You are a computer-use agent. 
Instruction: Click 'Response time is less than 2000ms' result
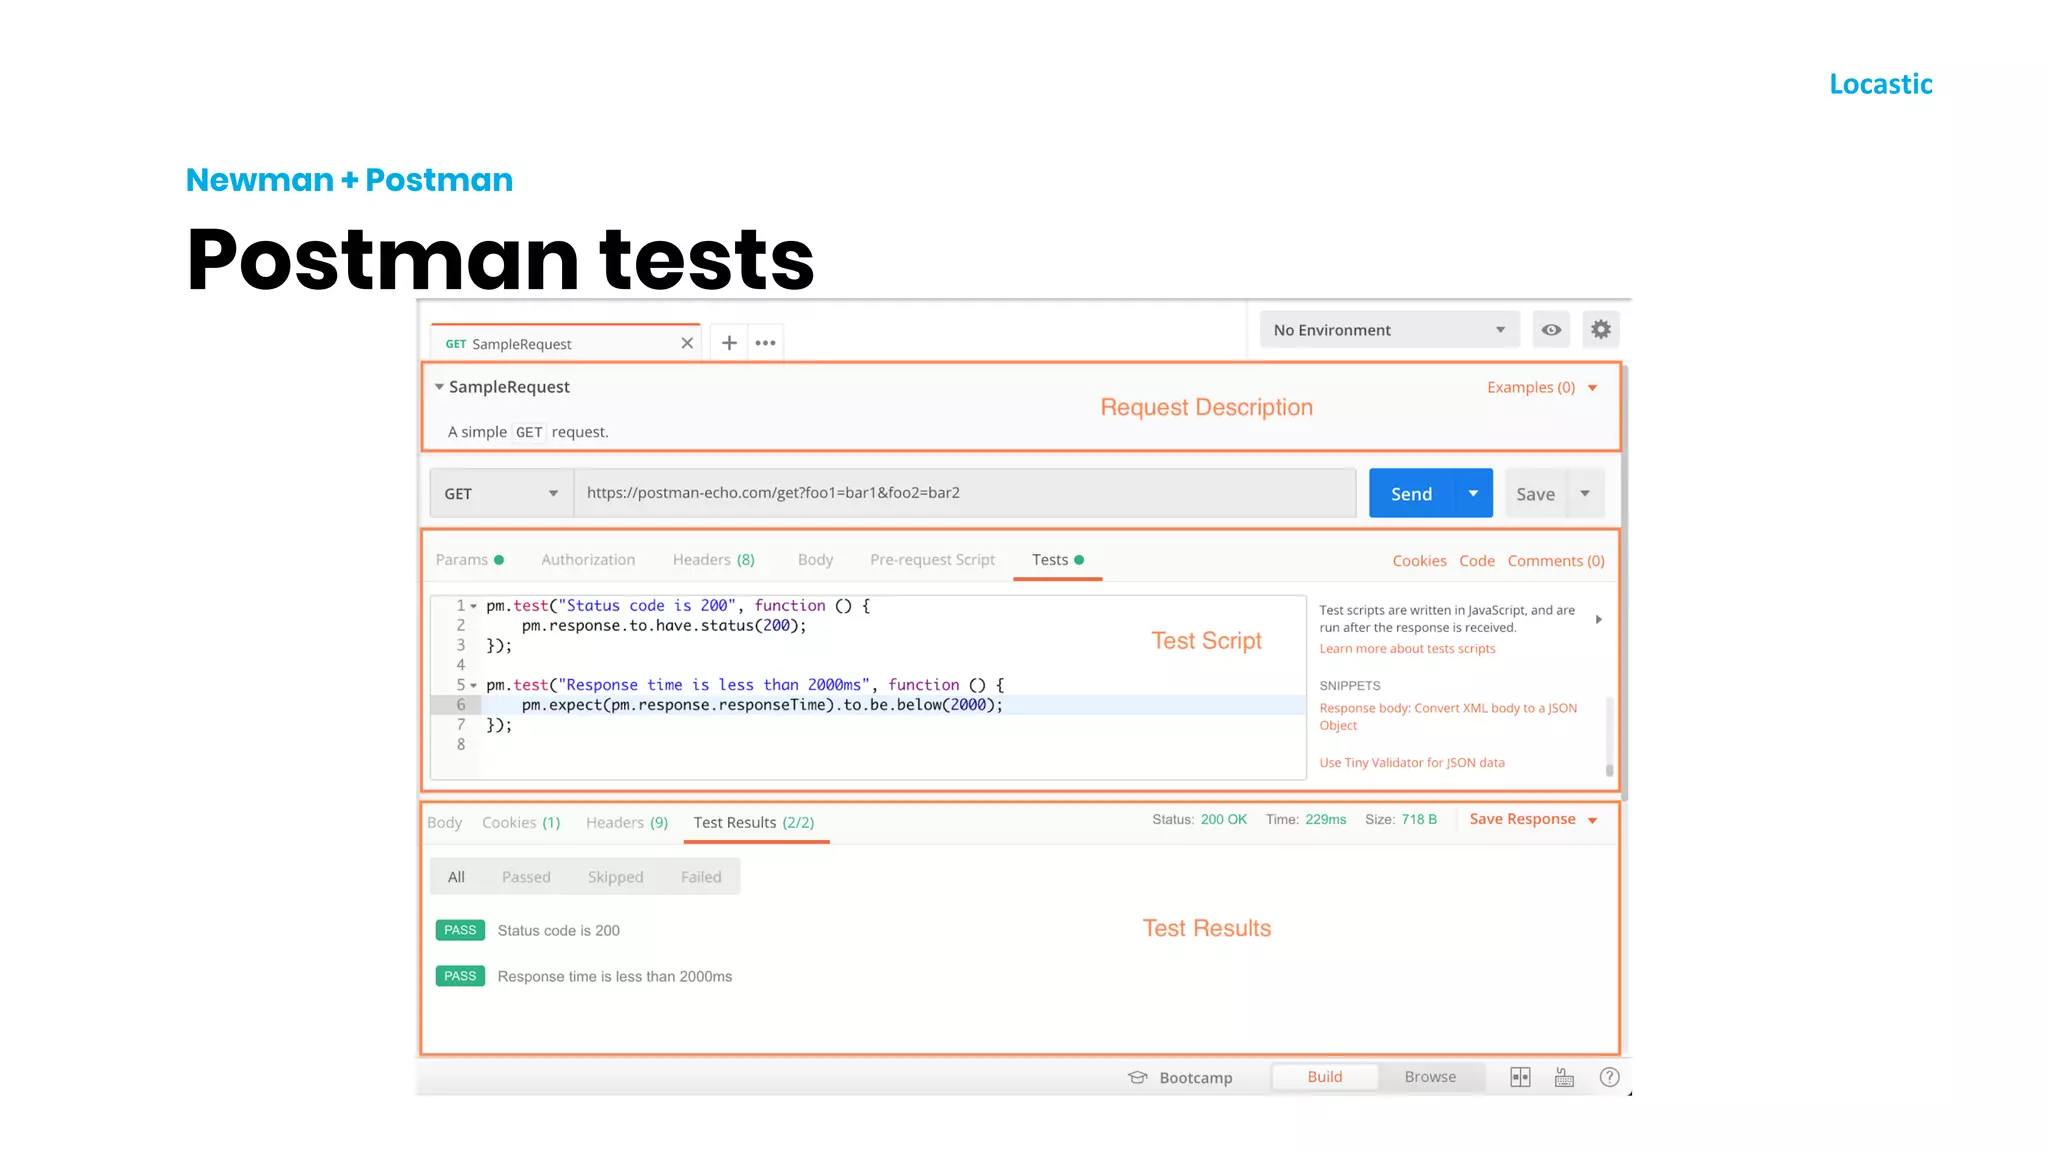(614, 977)
